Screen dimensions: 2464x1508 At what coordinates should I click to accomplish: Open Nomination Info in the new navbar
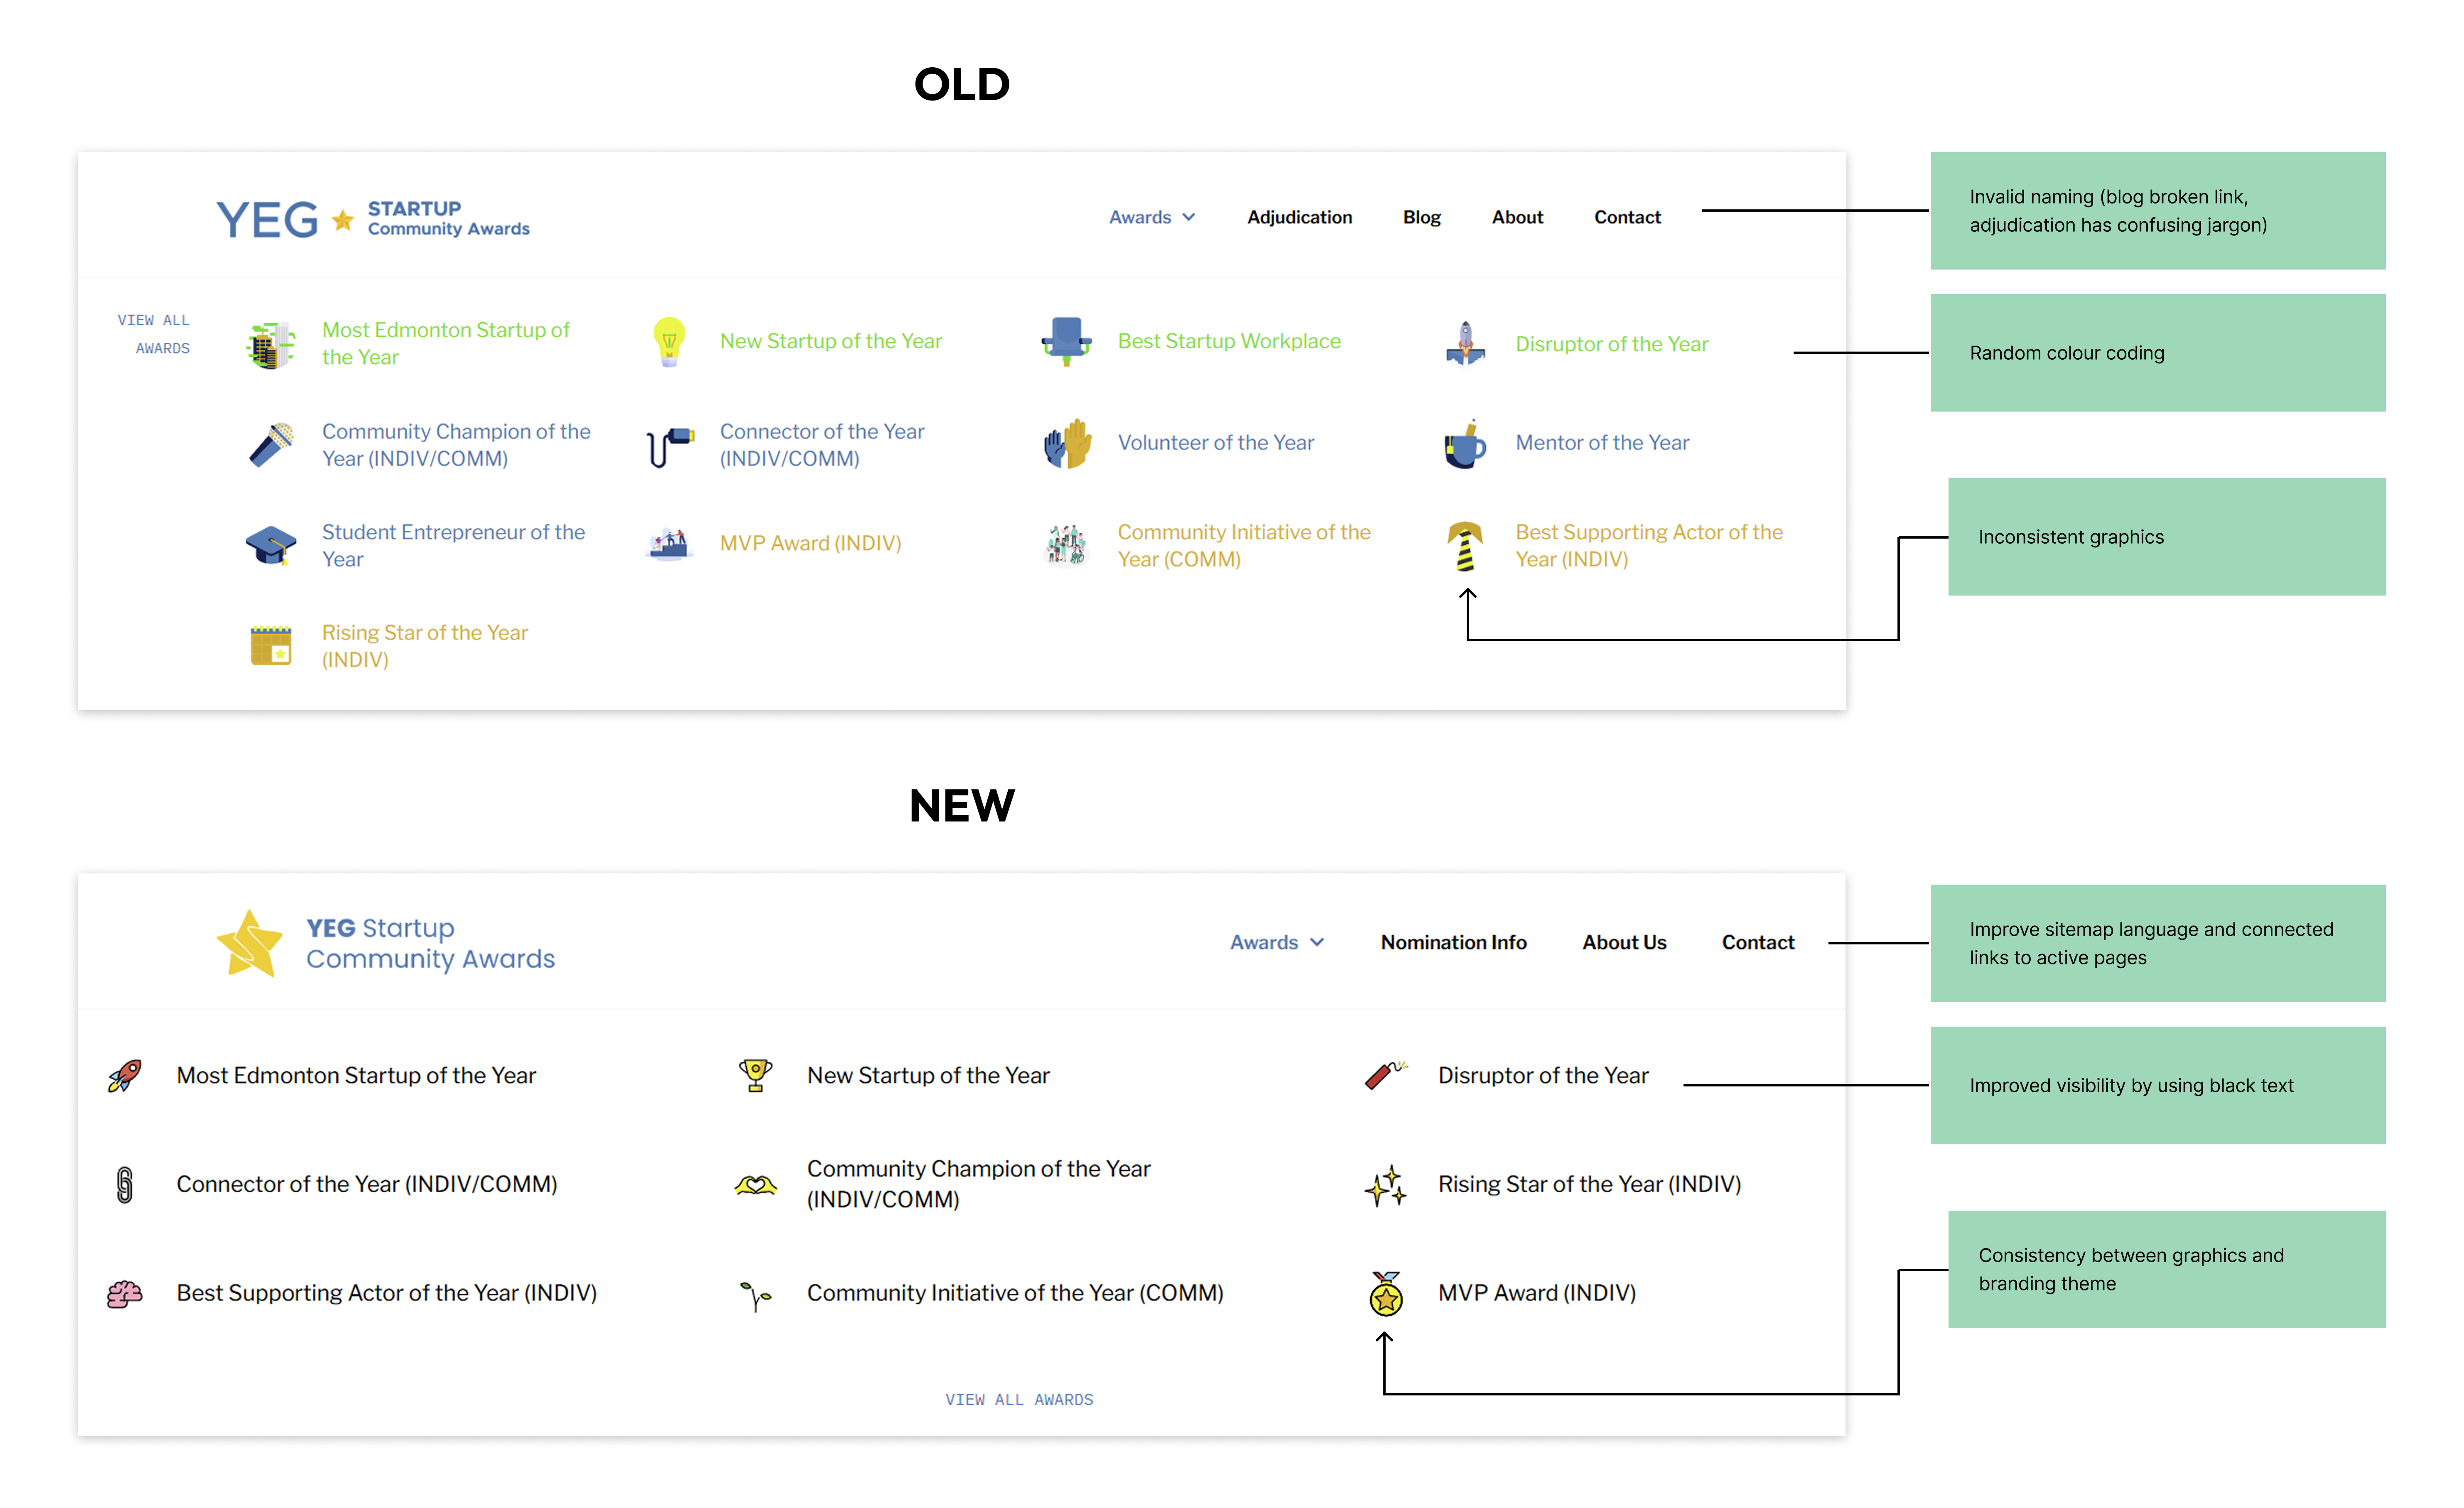pyautogui.click(x=1453, y=943)
